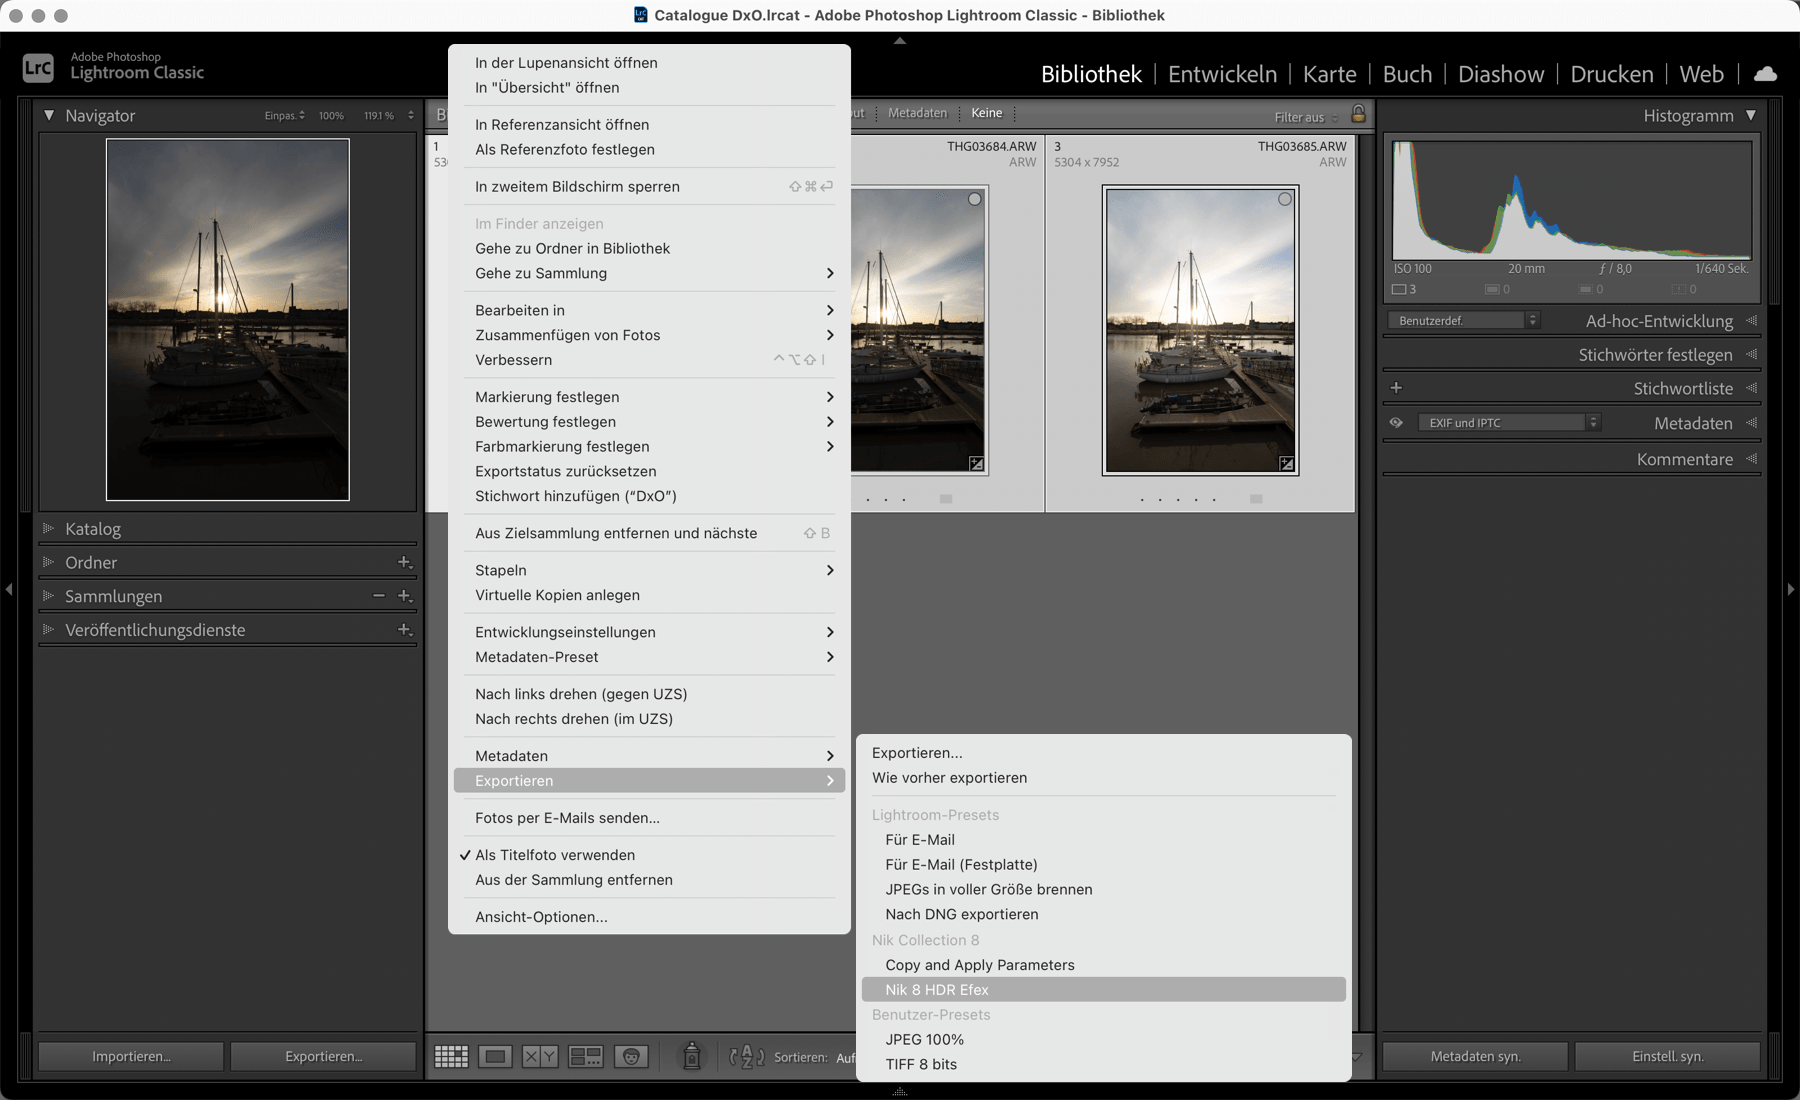Screen dimensions: 1800x1100
Task: Remove collection with Sammlungen minus icon
Action: [x=378, y=596]
